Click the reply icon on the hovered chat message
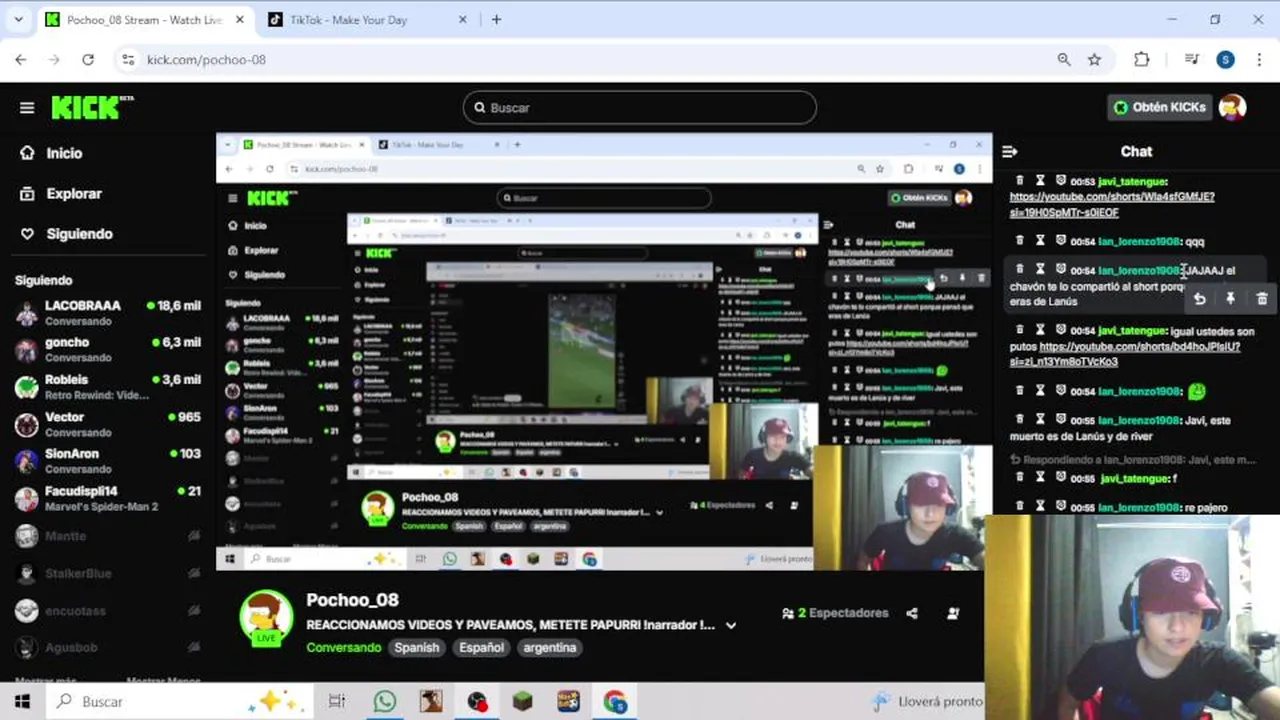Image resolution: width=1280 pixels, height=720 pixels. coord(1199,299)
